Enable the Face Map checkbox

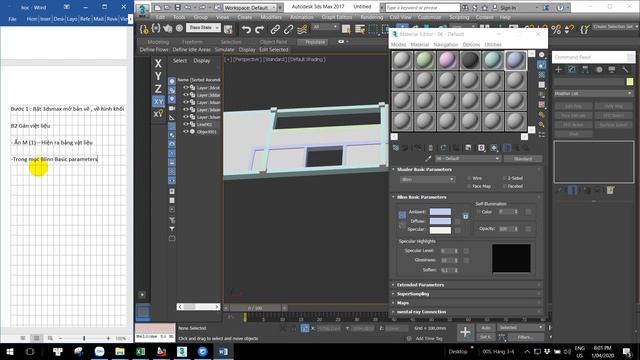point(469,186)
